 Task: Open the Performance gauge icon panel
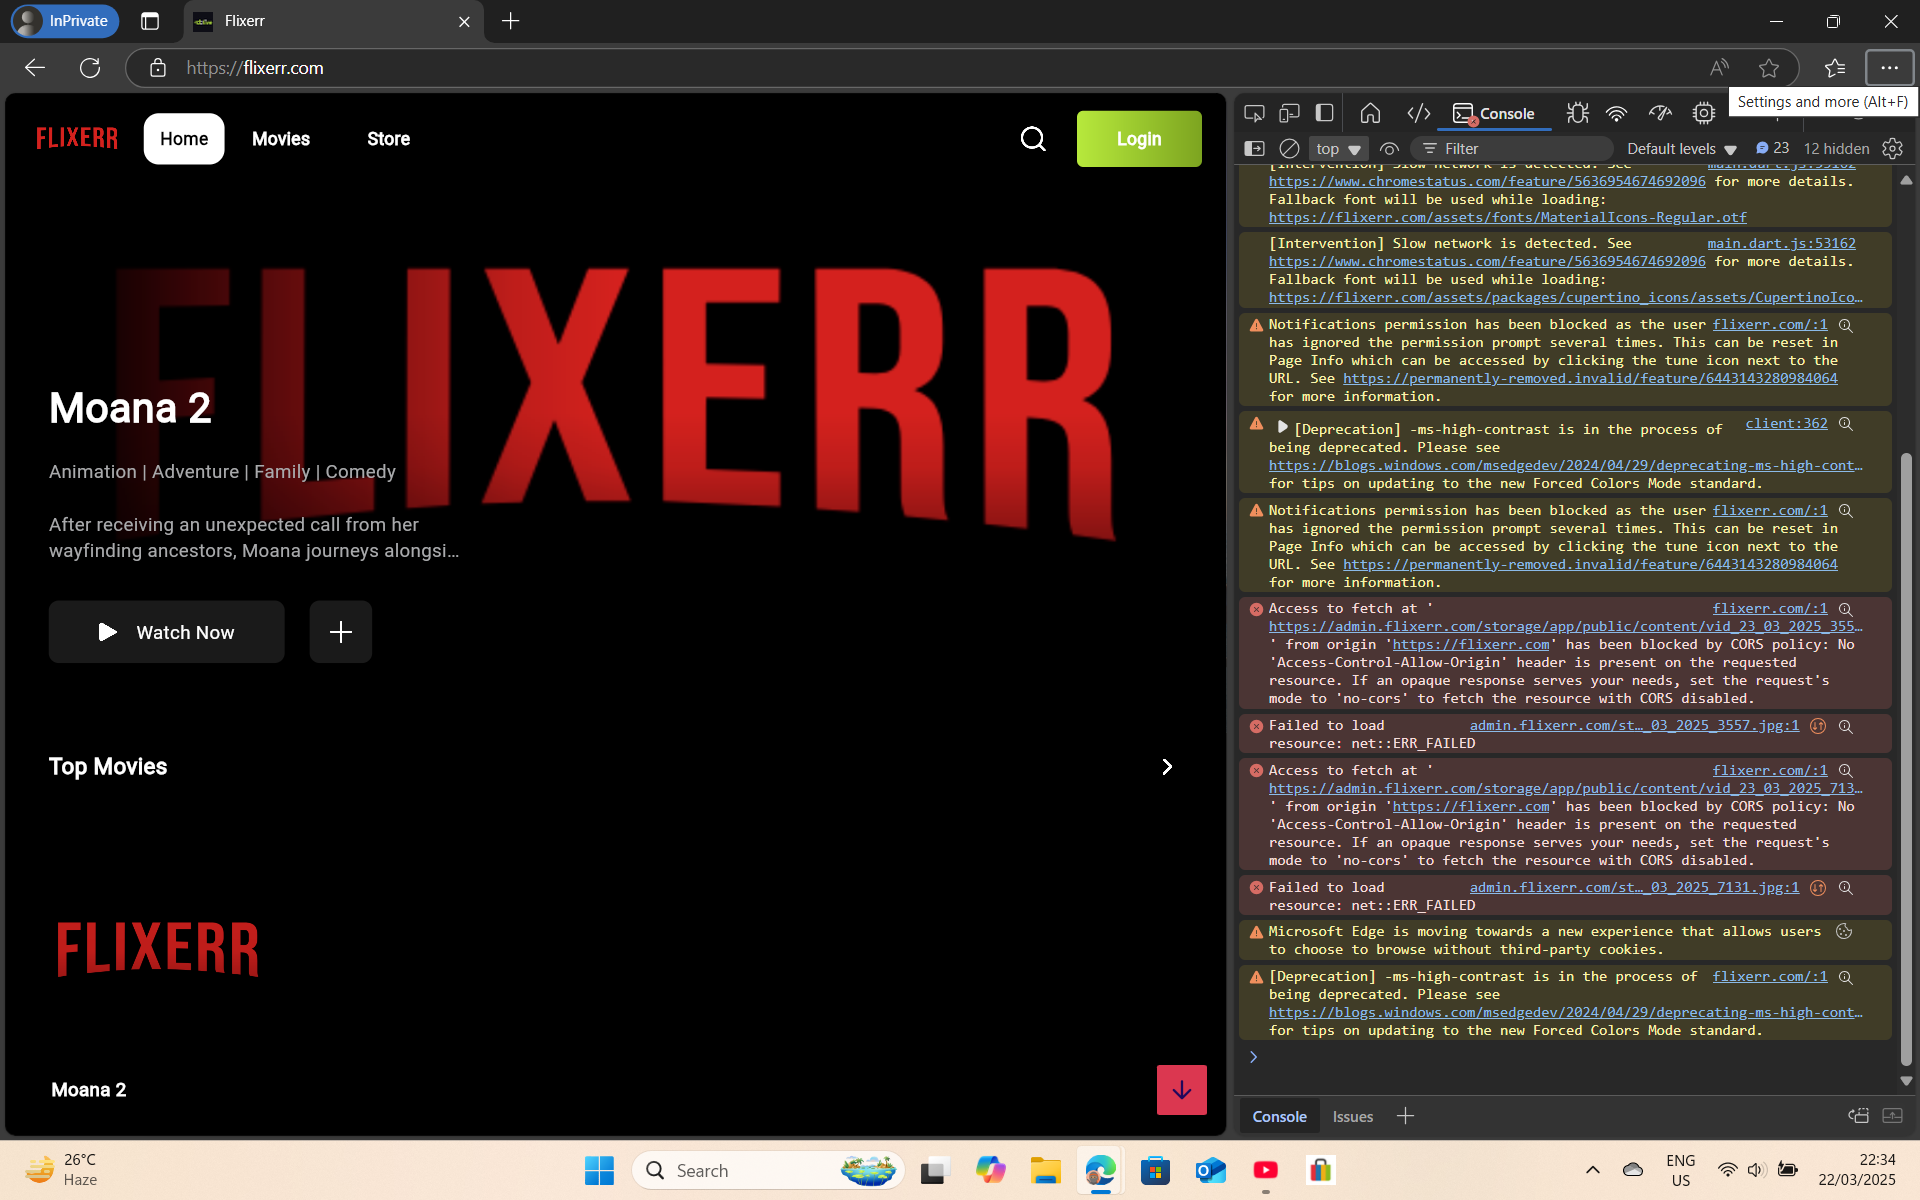pyautogui.click(x=1660, y=113)
